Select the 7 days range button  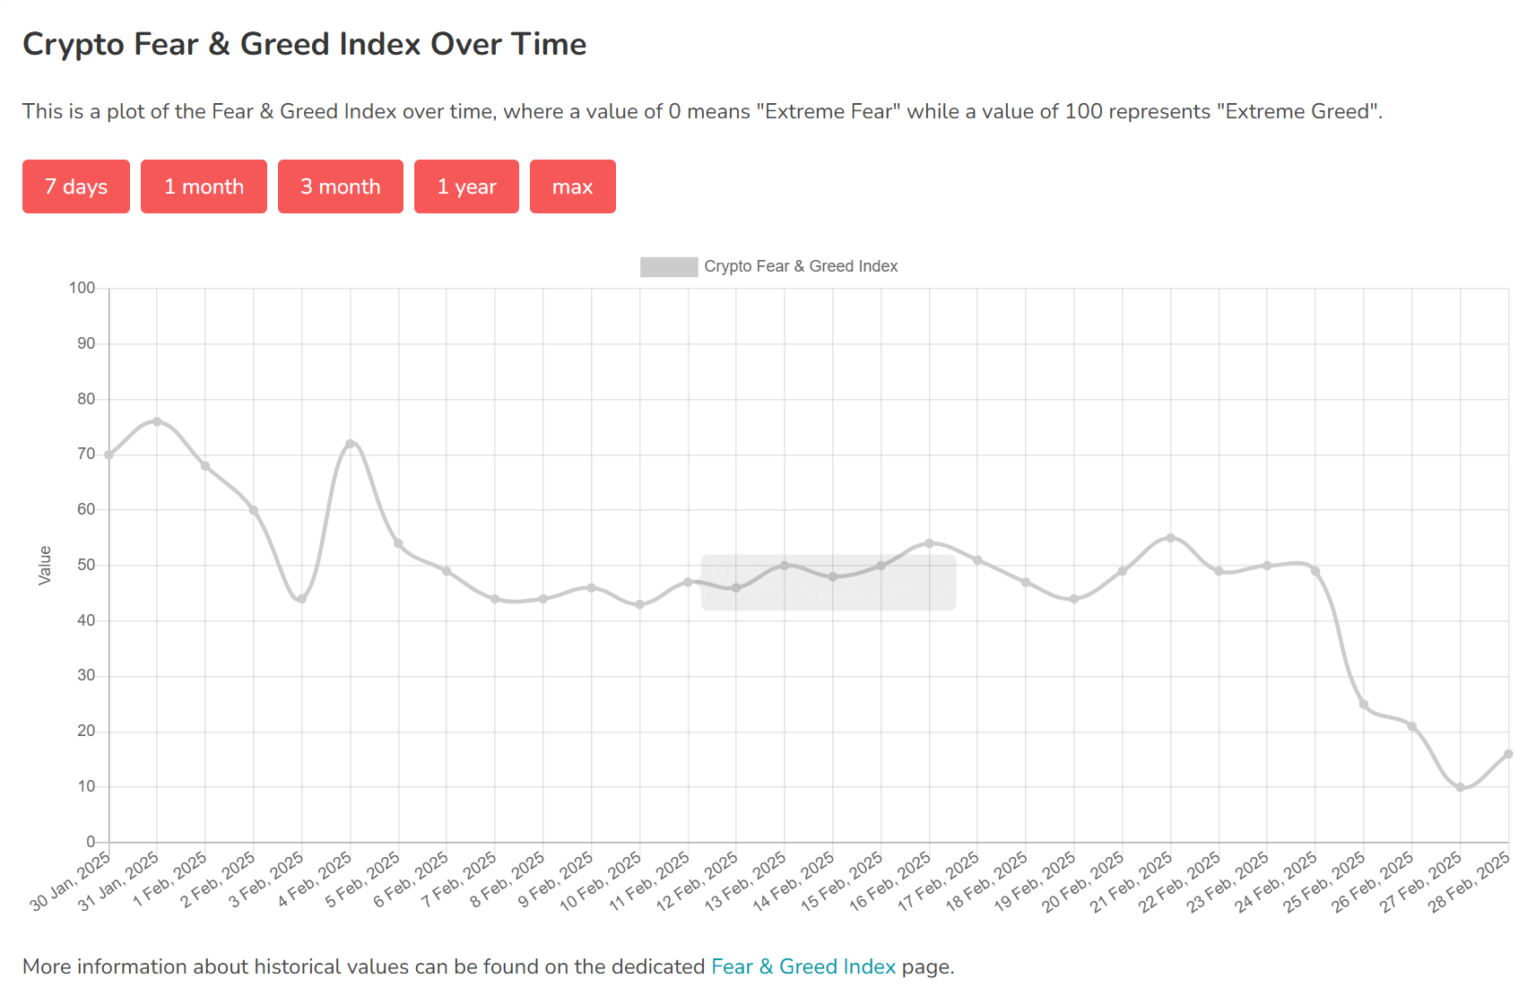click(76, 187)
